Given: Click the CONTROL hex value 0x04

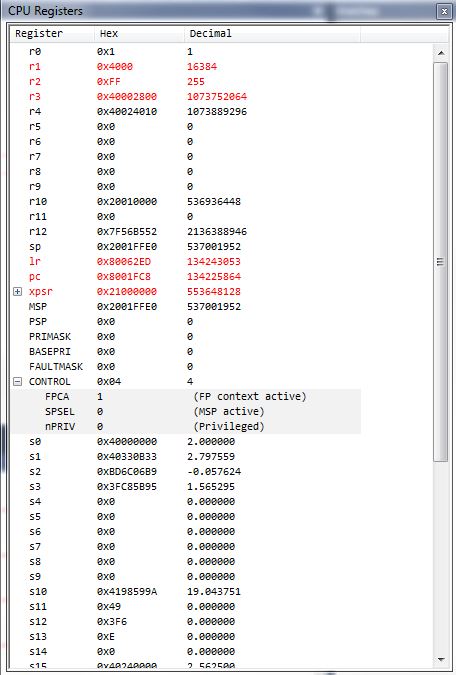Looking at the screenshot, I should pos(109,382).
